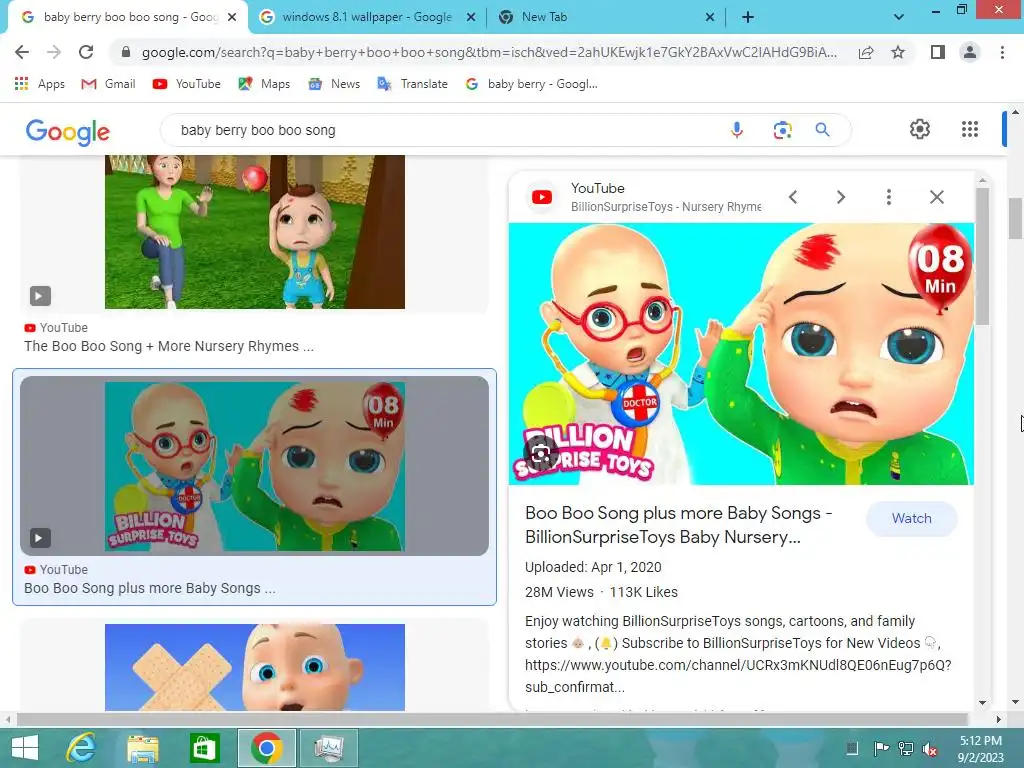Open the Translate bookmark

[413, 84]
